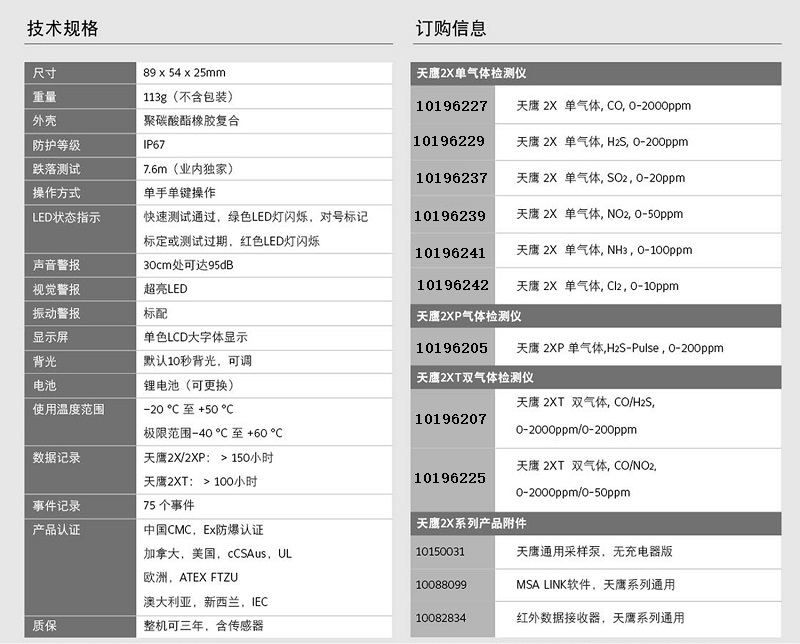Select part number 10196237
The height and width of the screenshot is (644, 800).
452,178
